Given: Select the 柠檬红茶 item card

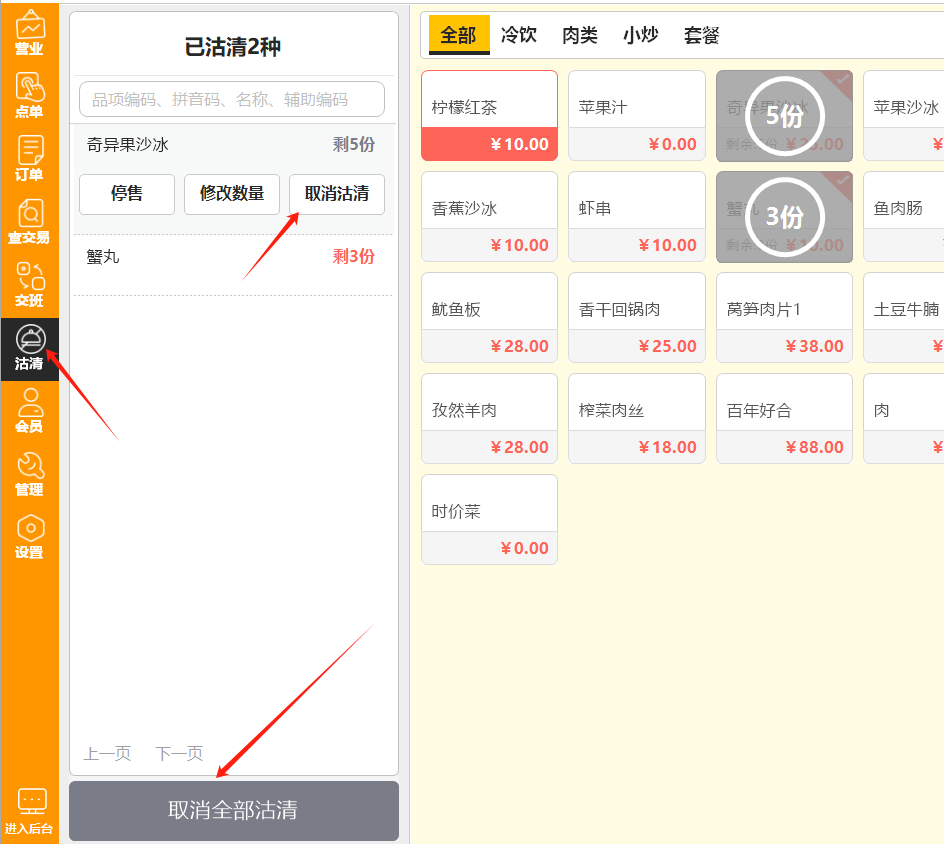Looking at the screenshot, I should [x=489, y=116].
